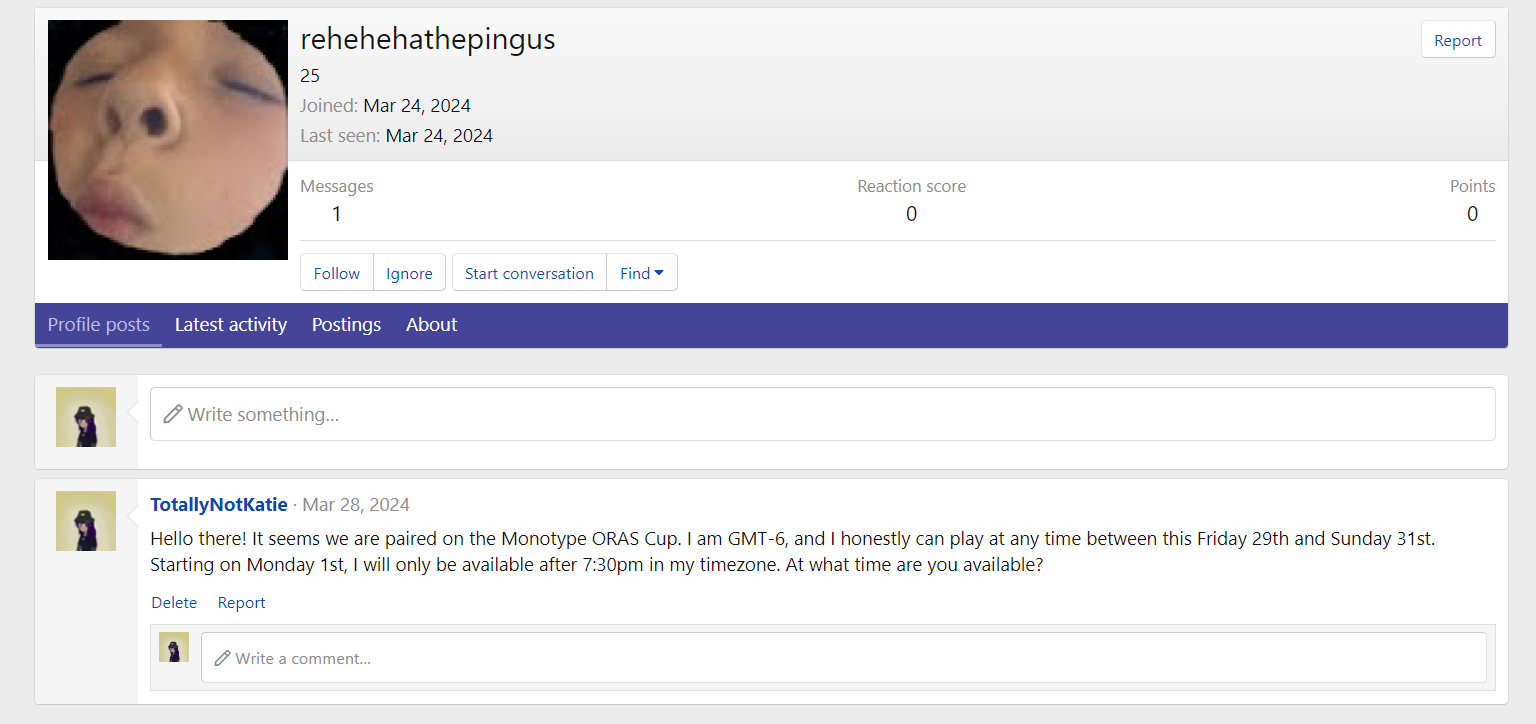Start conversation with this user
This screenshot has height=724, width=1536.
point(529,273)
